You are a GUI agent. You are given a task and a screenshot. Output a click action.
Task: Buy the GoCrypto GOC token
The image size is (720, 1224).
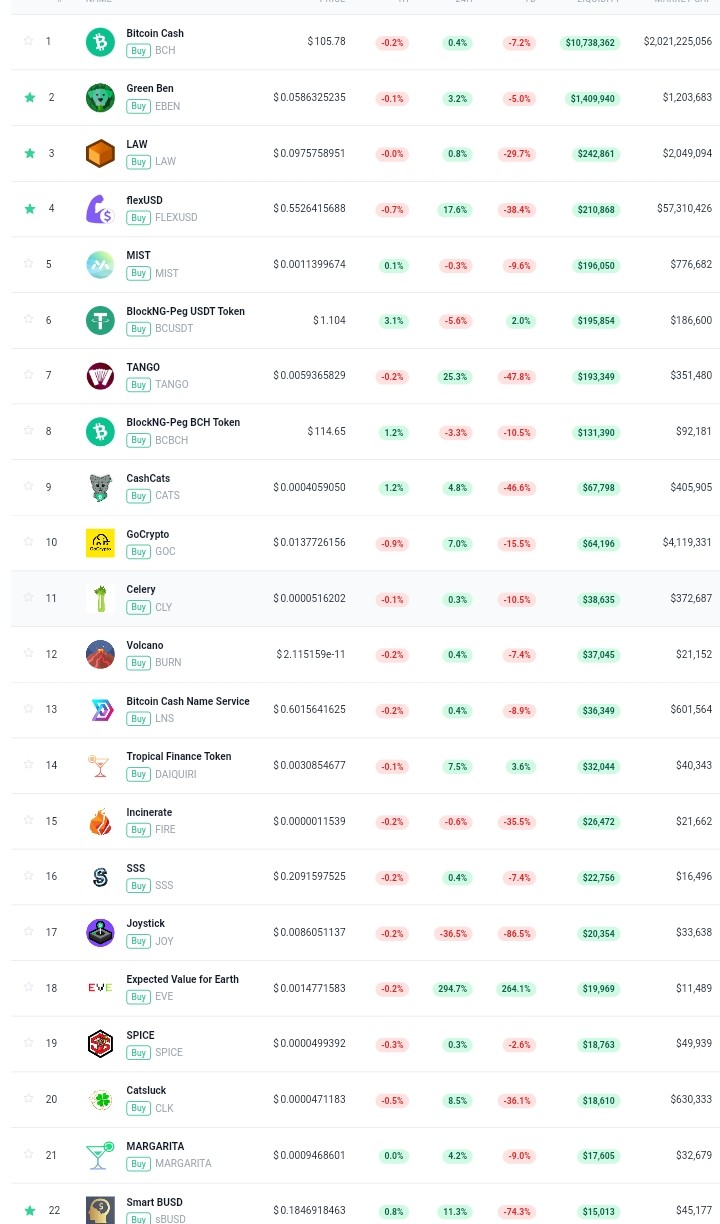coord(138,551)
